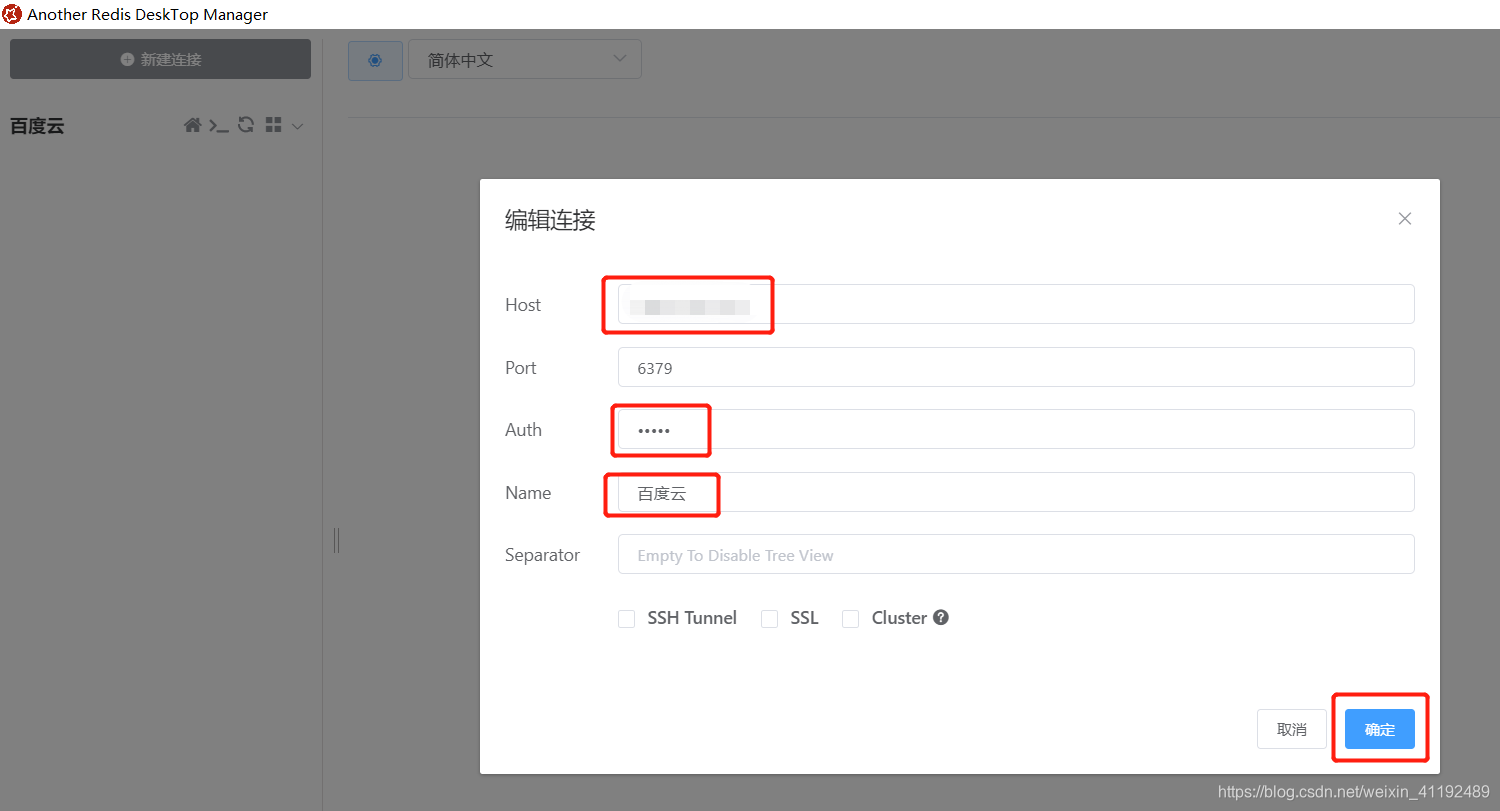Select the home icon beside 百度云
1500x811 pixels.
(192, 124)
